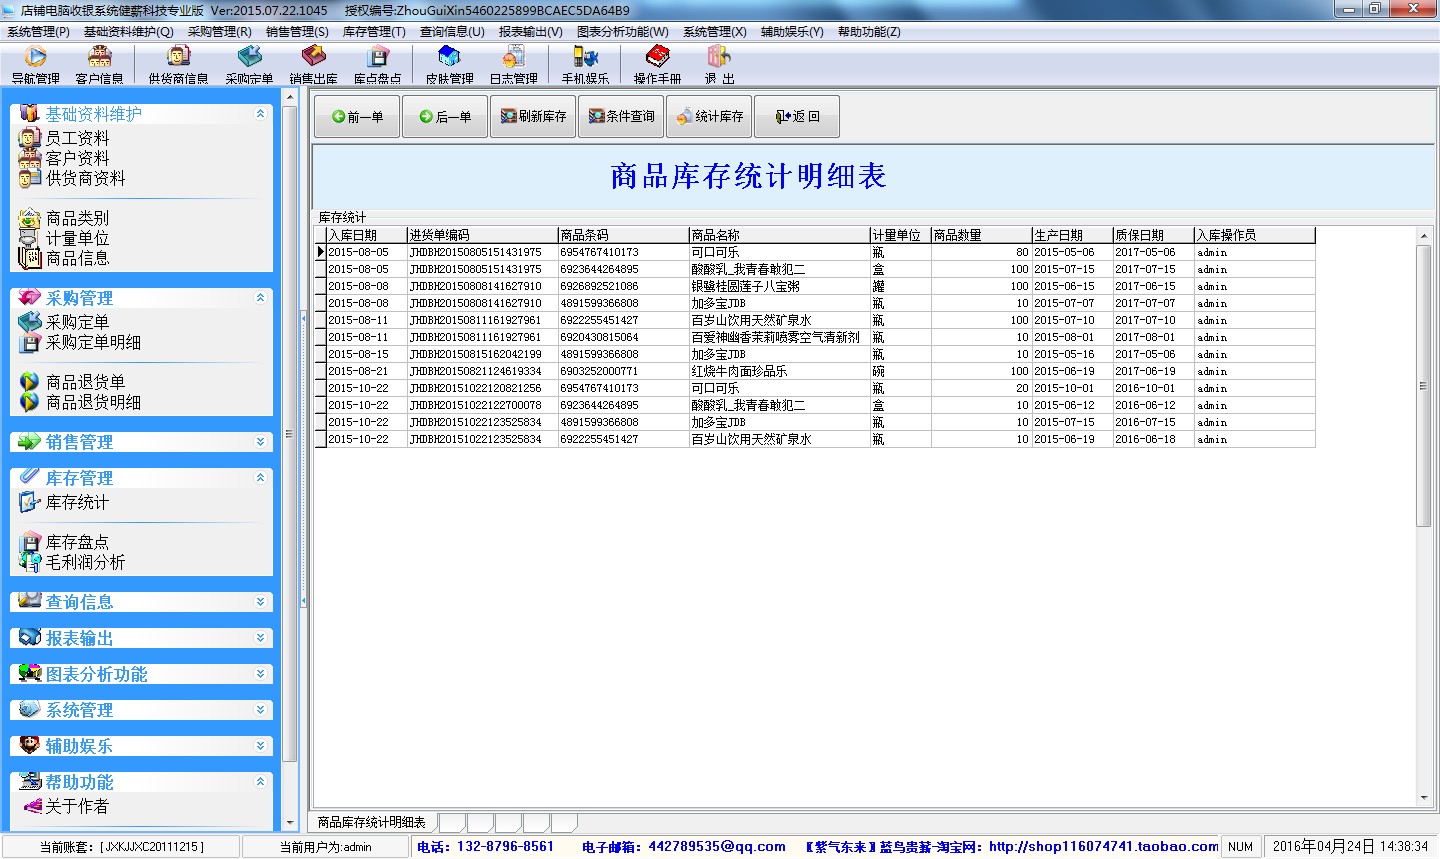Open the 查询信息(U) menu

tap(452, 32)
